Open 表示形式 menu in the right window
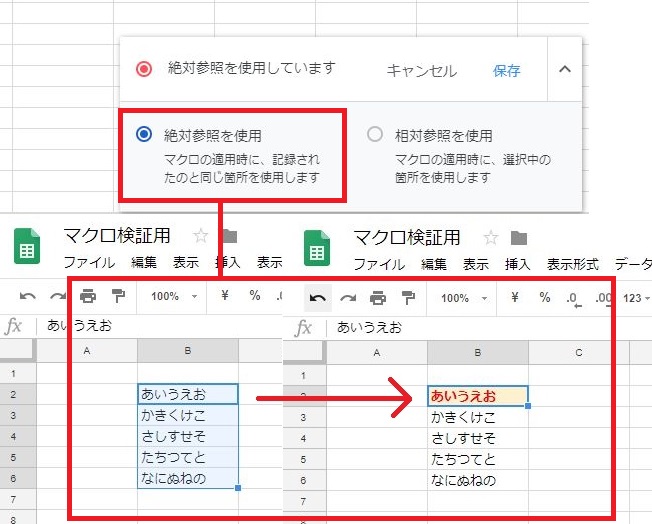The width and height of the screenshot is (652, 524). (x=573, y=264)
